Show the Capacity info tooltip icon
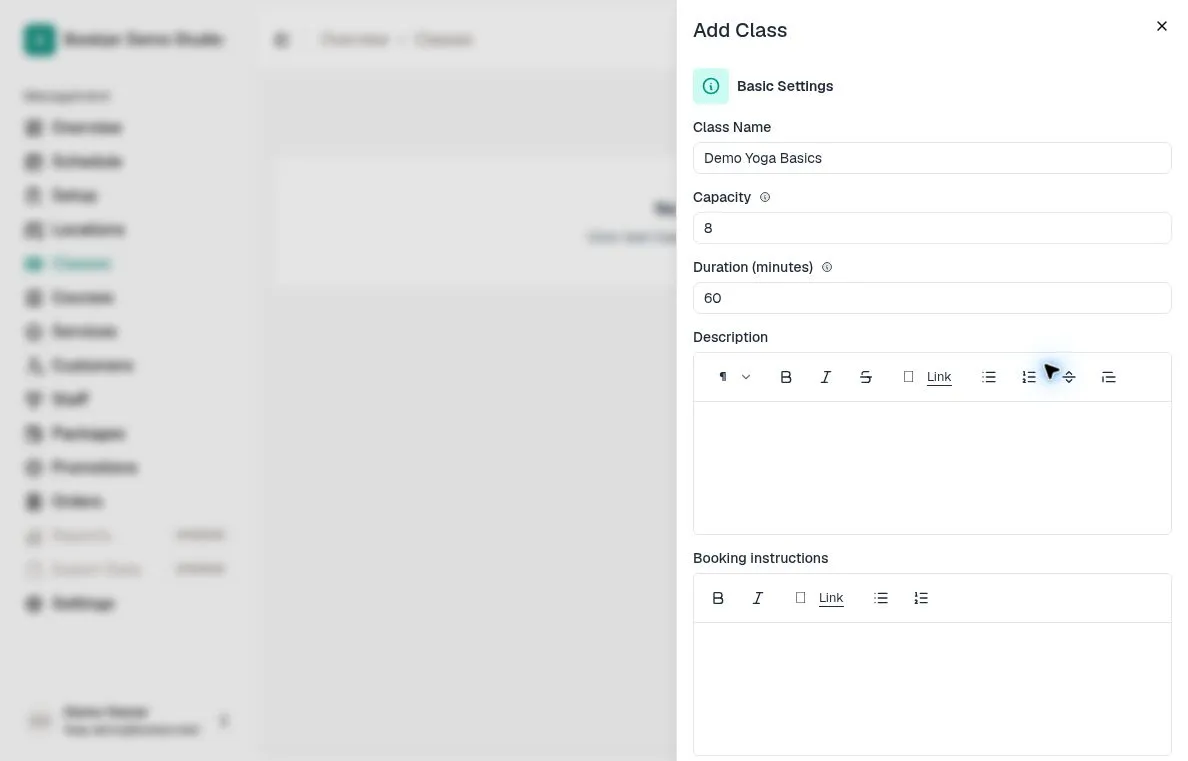 pyautogui.click(x=764, y=197)
